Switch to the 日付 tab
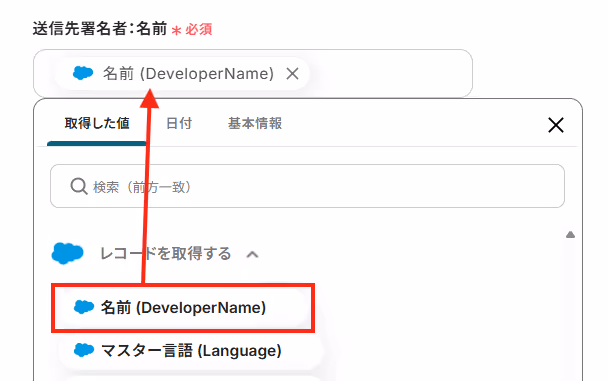This screenshot has width=608, height=381. (179, 124)
